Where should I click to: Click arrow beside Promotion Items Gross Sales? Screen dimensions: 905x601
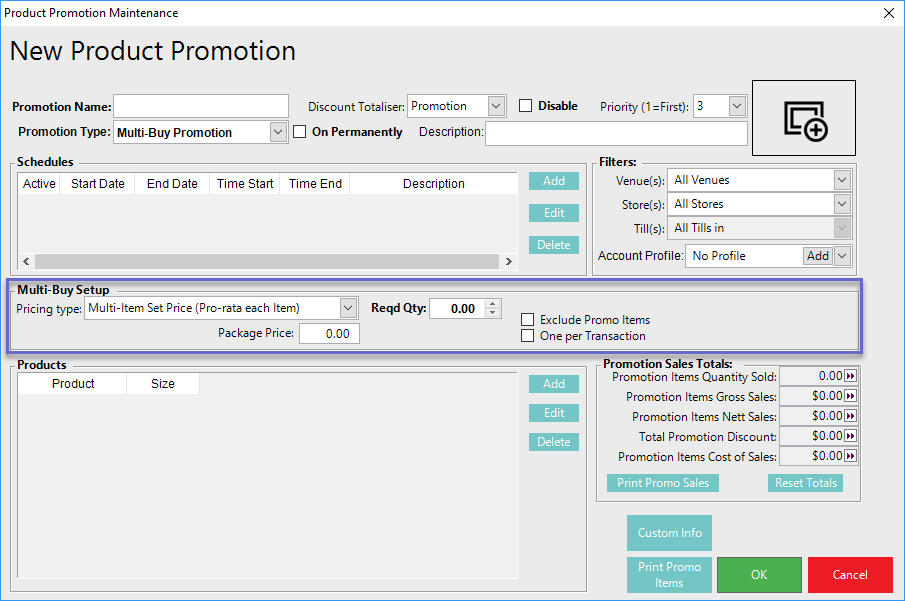[x=851, y=396]
